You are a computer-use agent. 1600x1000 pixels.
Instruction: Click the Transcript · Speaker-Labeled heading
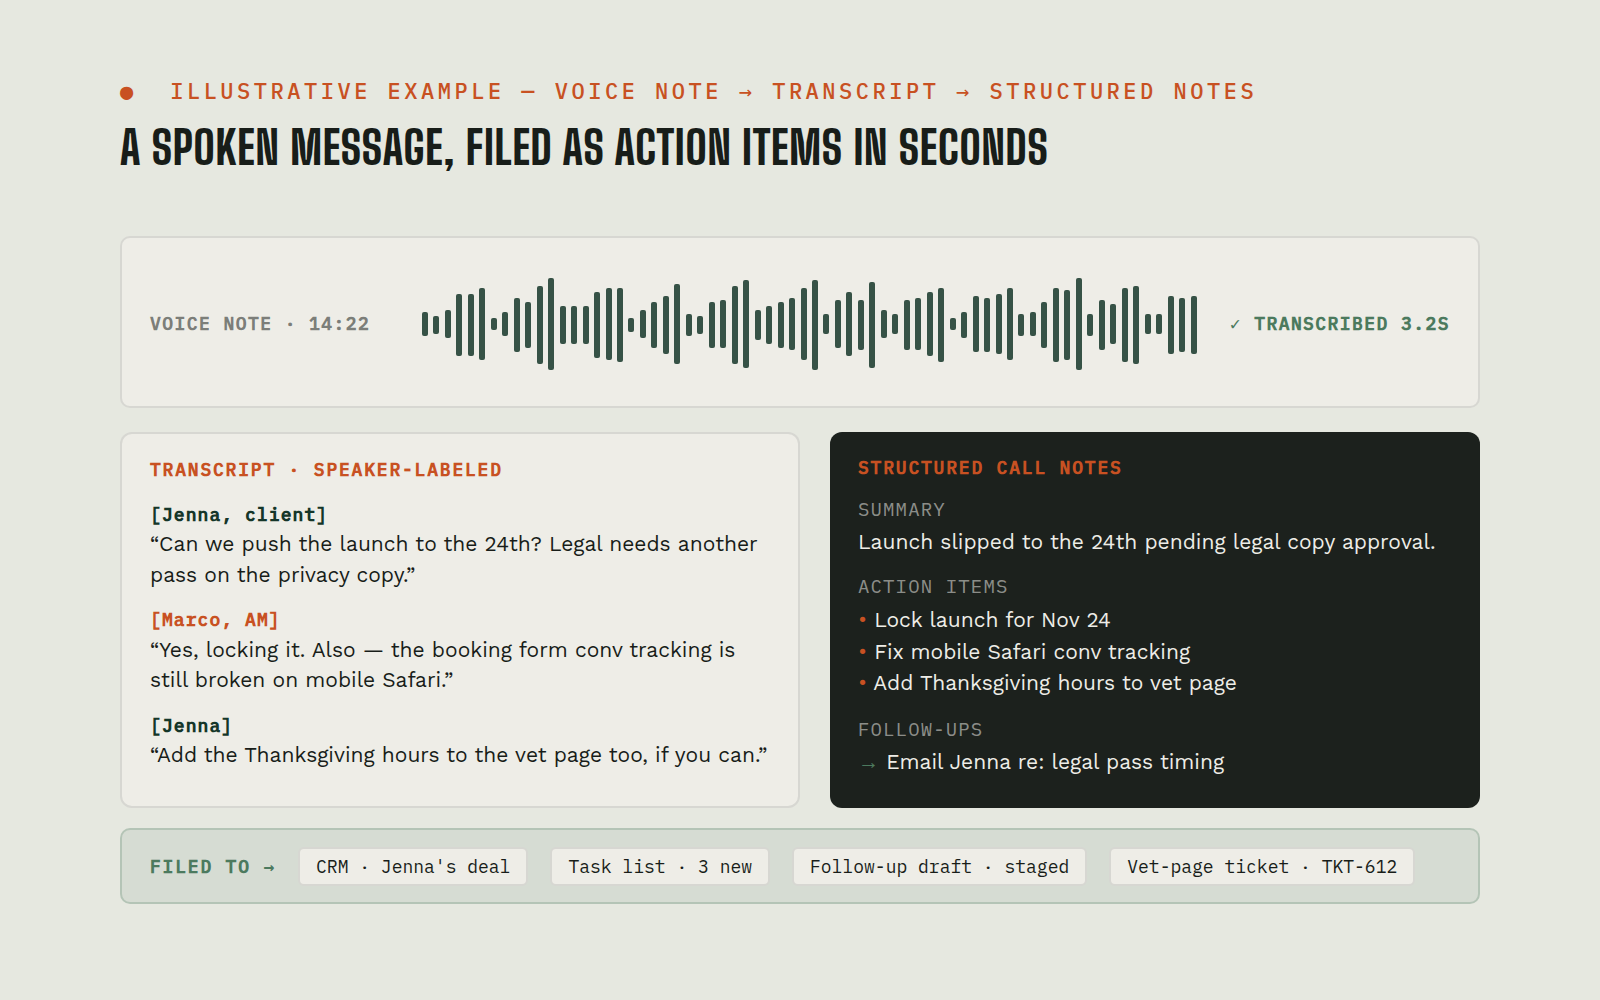click(x=326, y=470)
